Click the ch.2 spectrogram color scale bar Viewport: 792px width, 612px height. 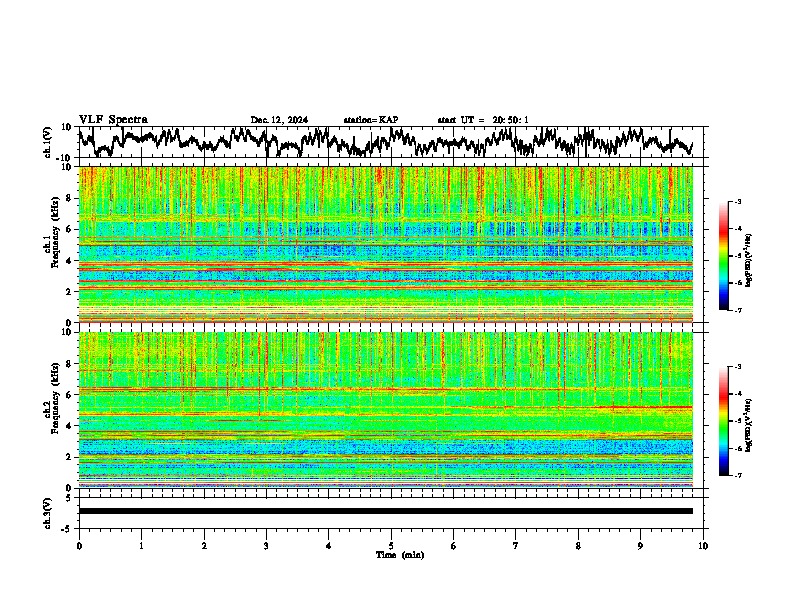pyautogui.click(x=723, y=421)
